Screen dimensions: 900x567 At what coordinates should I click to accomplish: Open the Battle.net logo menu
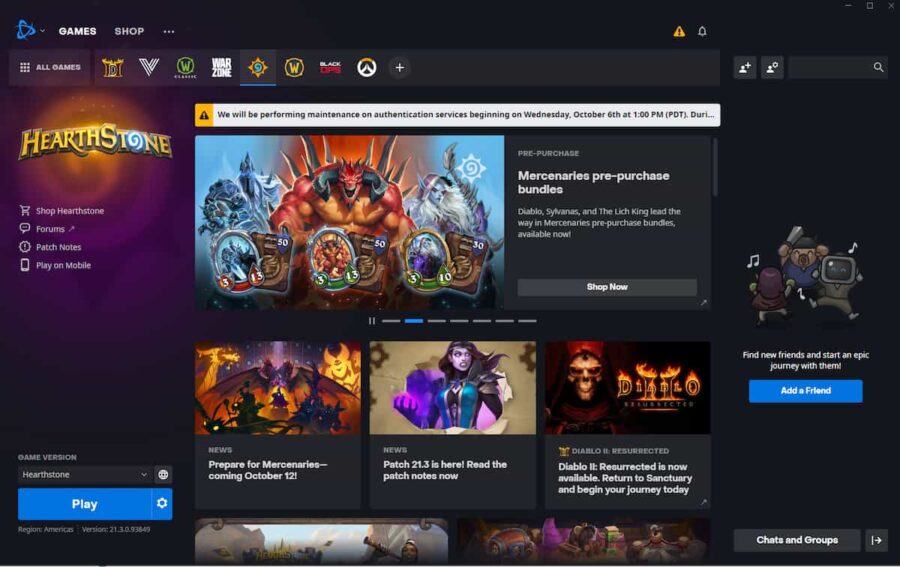26,30
